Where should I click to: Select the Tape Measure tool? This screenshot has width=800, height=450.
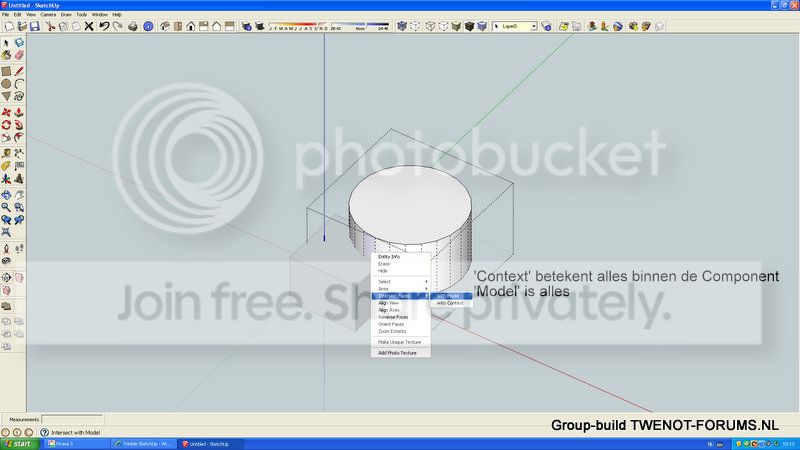pos(6,154)
